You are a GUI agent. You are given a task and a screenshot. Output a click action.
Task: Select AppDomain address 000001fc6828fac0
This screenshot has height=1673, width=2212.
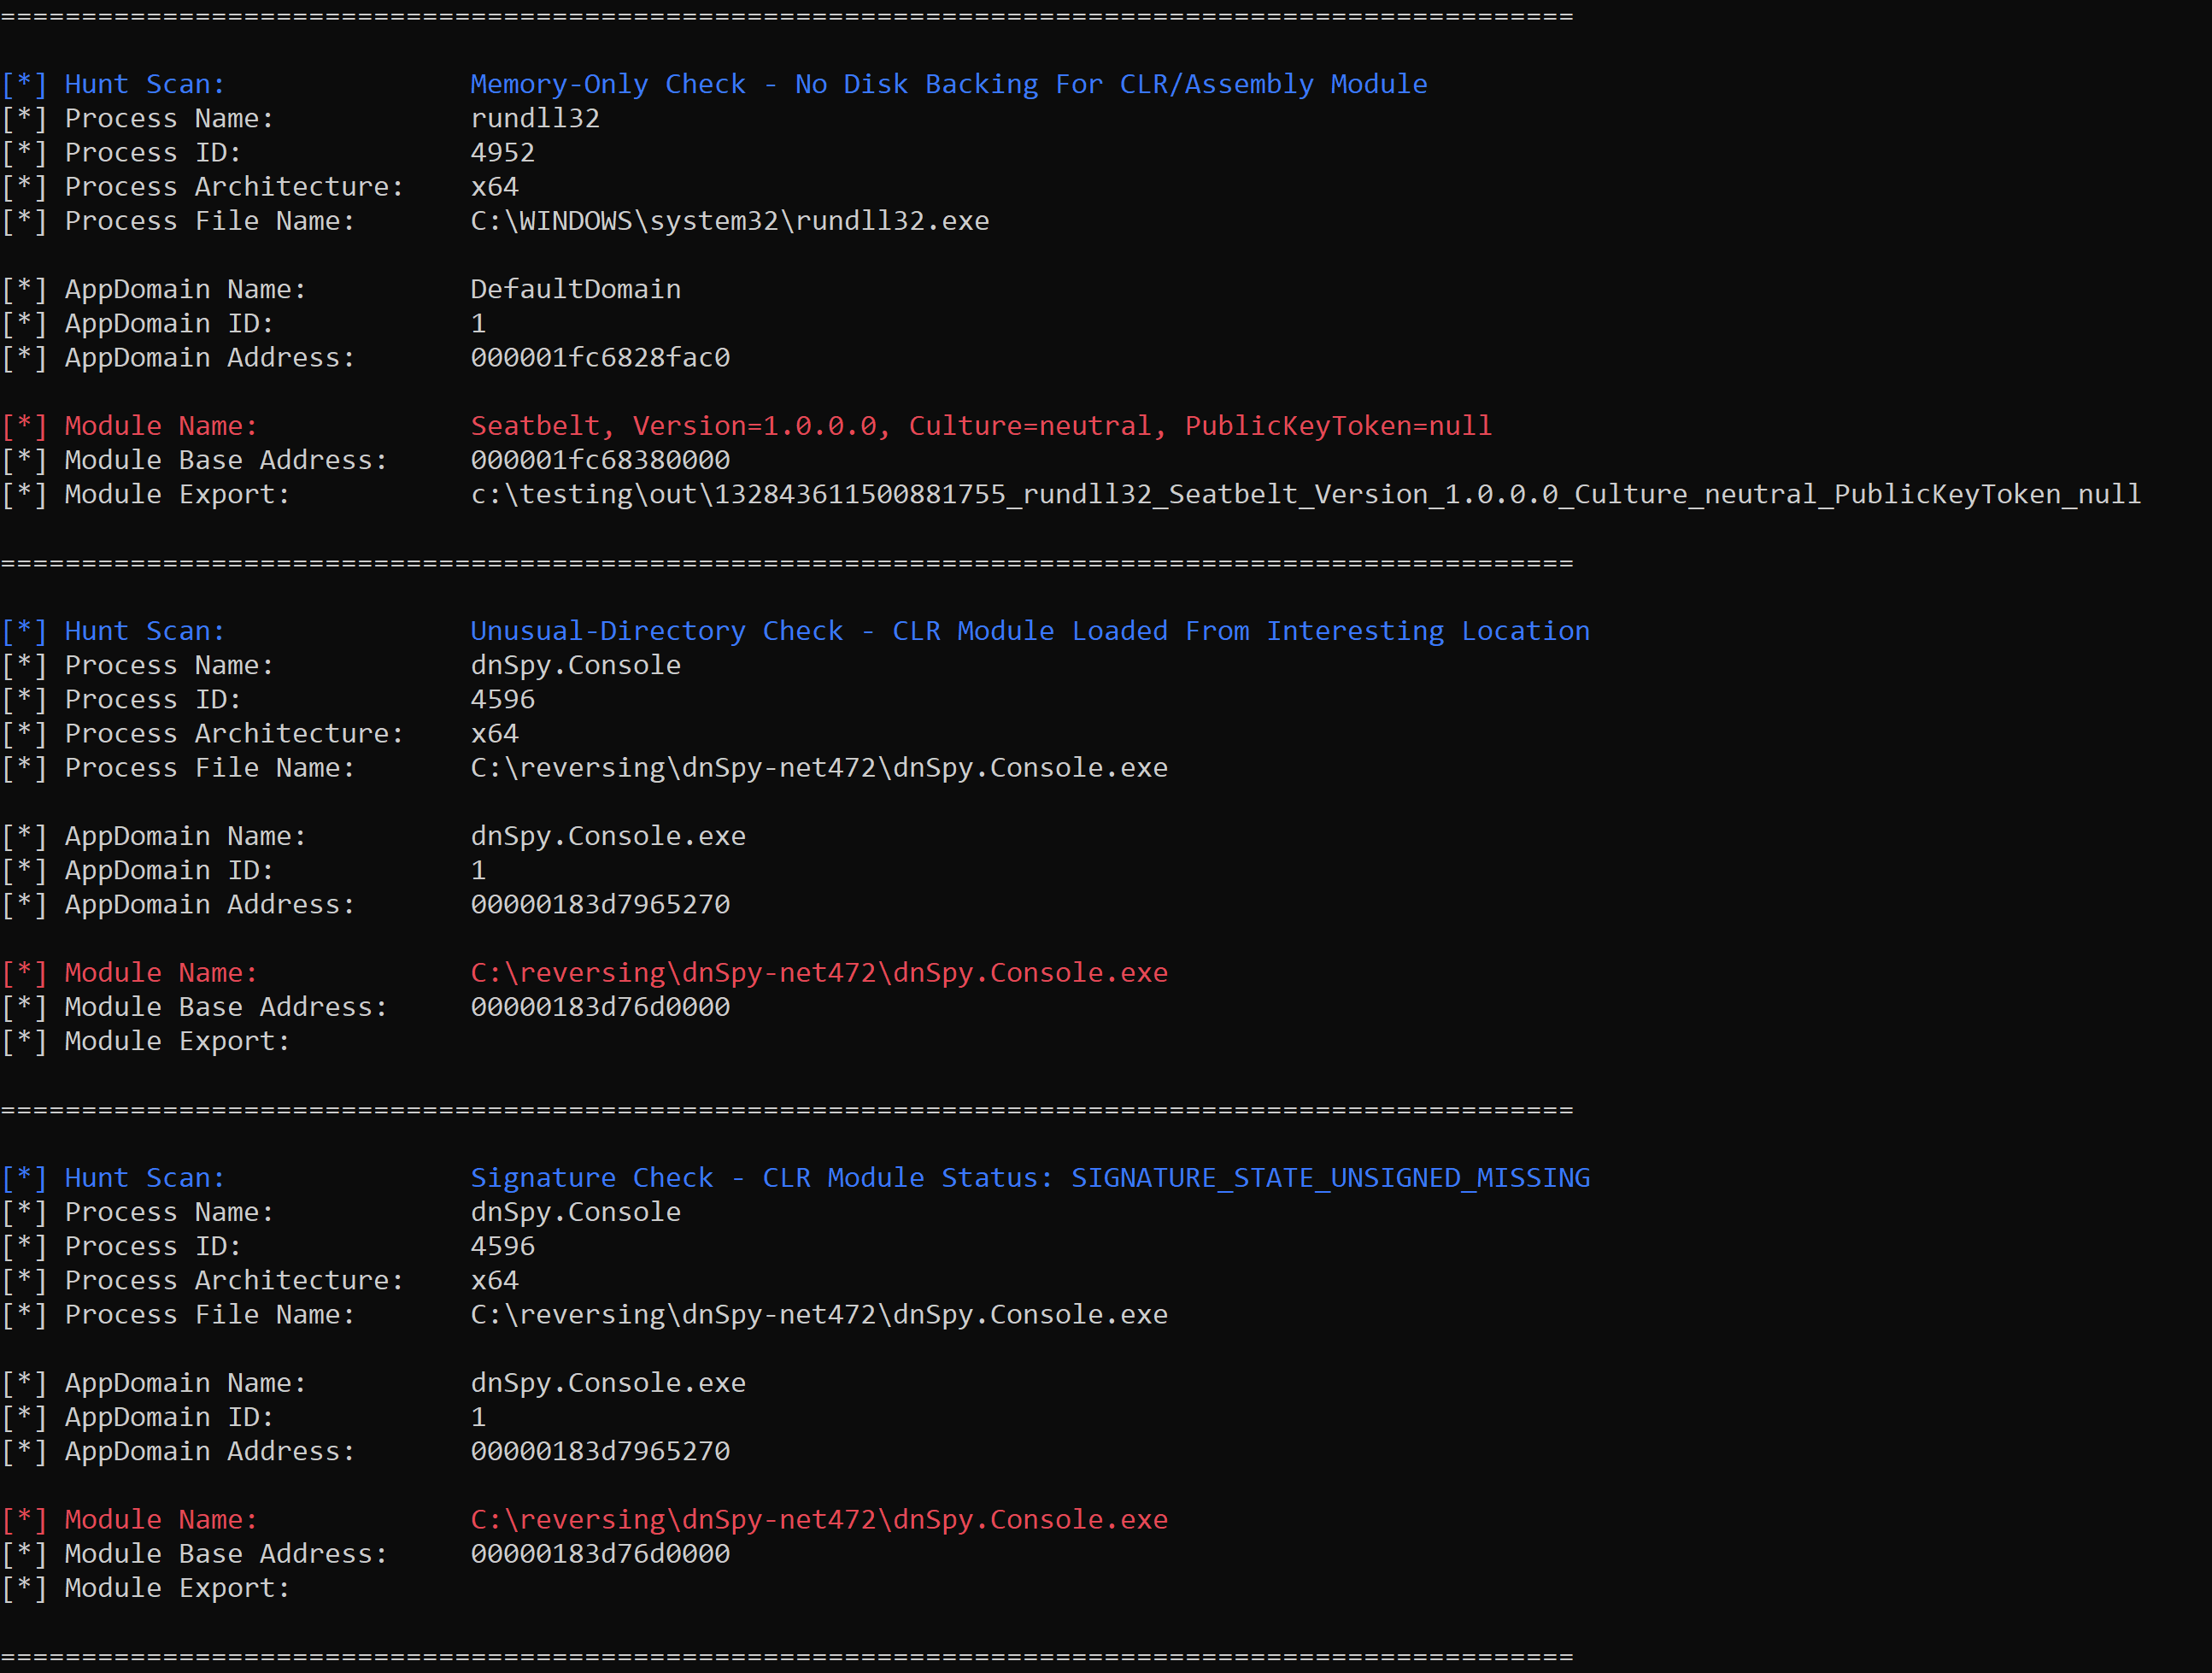[600, 358]
